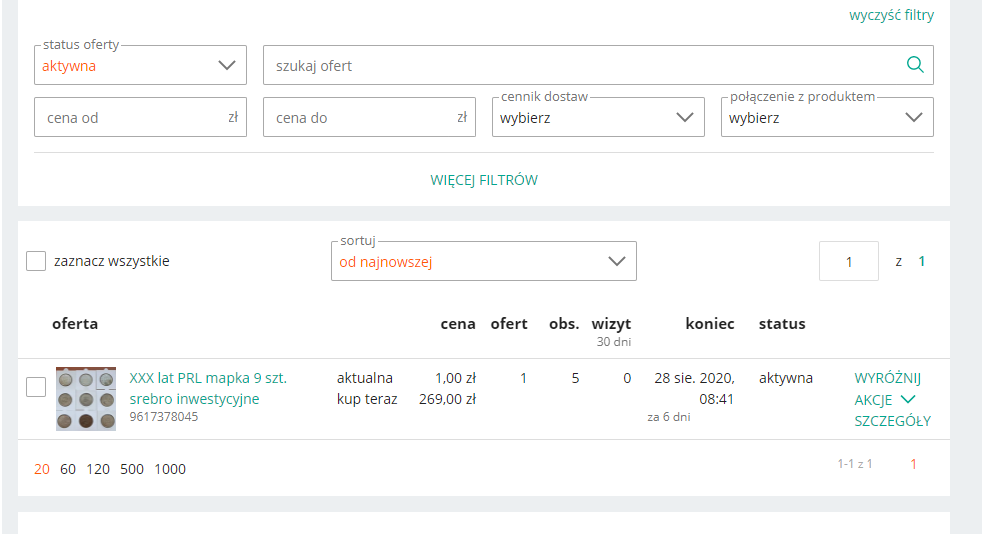The height and width of the screenshot is (534, 982).
Task: Show 60 offers per page
Action: [x=68, y=469]
